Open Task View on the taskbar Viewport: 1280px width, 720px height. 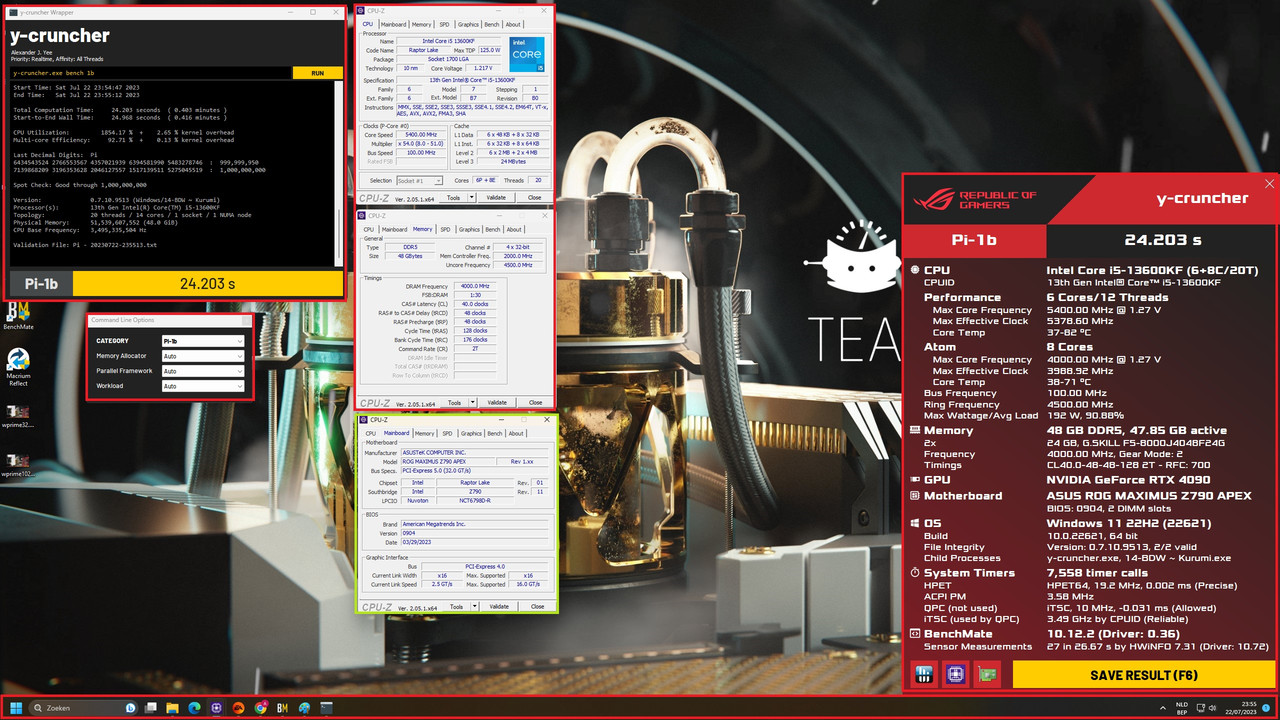(x=151, y=708)
